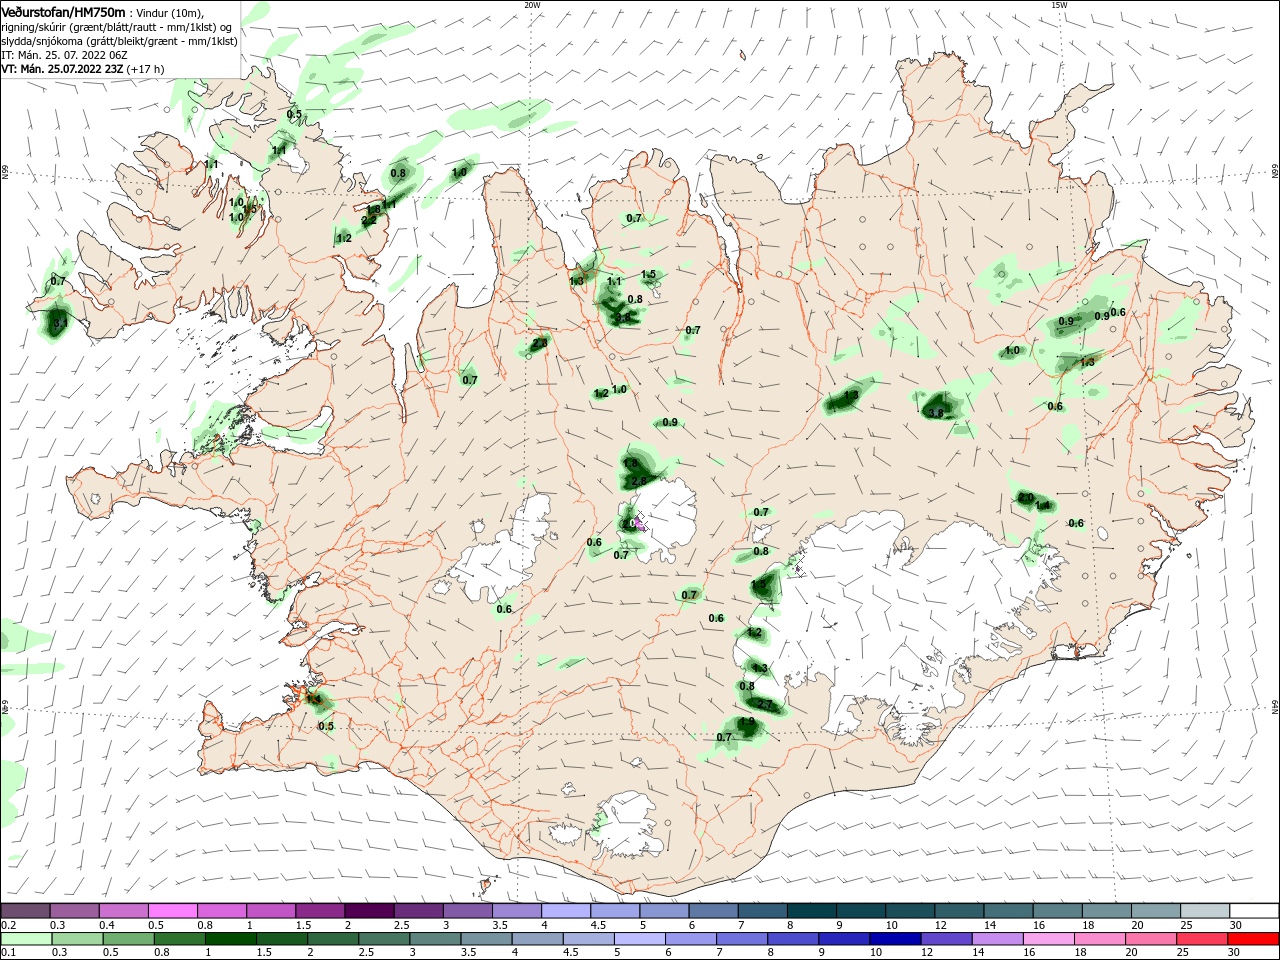
Task: Select the light gray snow swatch for 25–30
Action: click(x=1205, y=911)
